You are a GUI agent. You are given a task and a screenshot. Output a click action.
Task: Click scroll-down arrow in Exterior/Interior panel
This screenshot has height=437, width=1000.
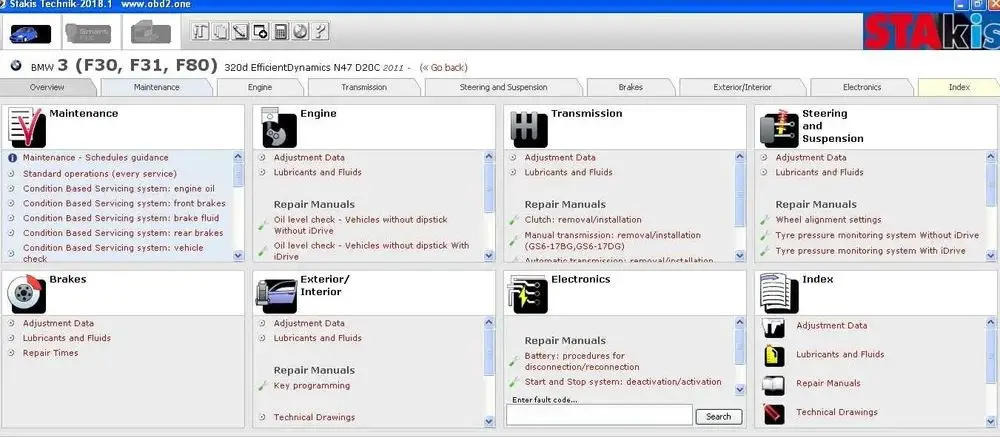click(489, 422)
